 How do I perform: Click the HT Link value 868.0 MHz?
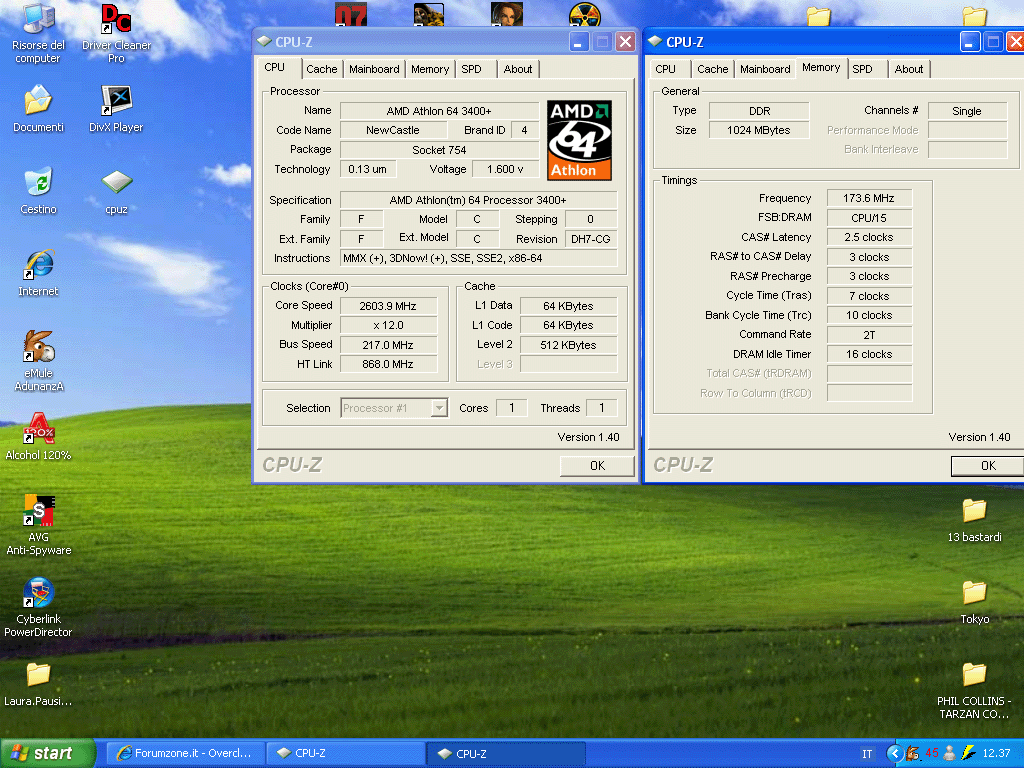pos(388,364)
